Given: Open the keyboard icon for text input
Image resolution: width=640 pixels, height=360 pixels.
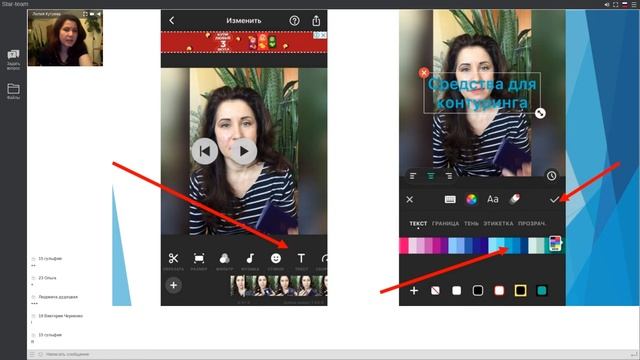Looking at the screenshot, I should (x=450, y=199).
